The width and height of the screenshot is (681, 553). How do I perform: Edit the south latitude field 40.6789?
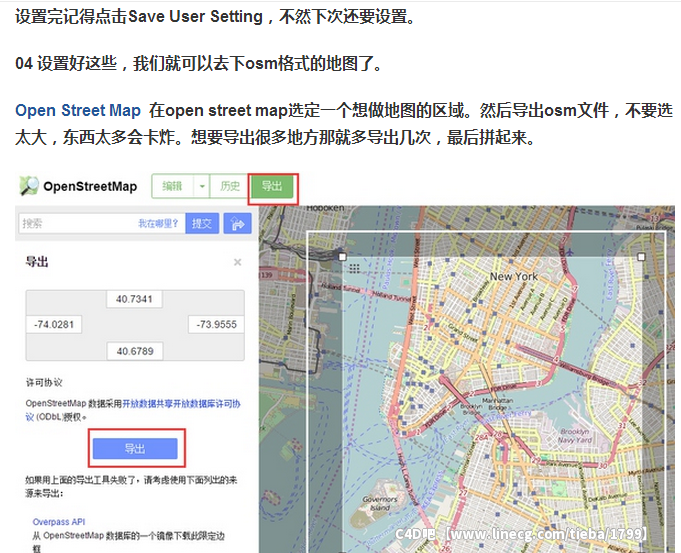click(x=135, y=351)
